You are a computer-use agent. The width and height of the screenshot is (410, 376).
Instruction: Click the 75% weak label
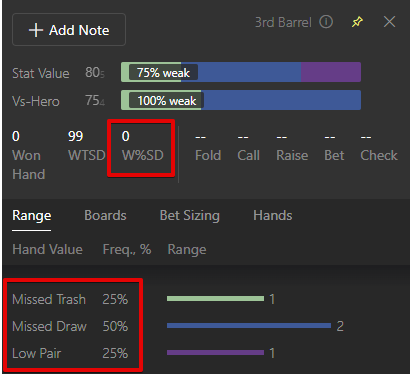[163, 72]
